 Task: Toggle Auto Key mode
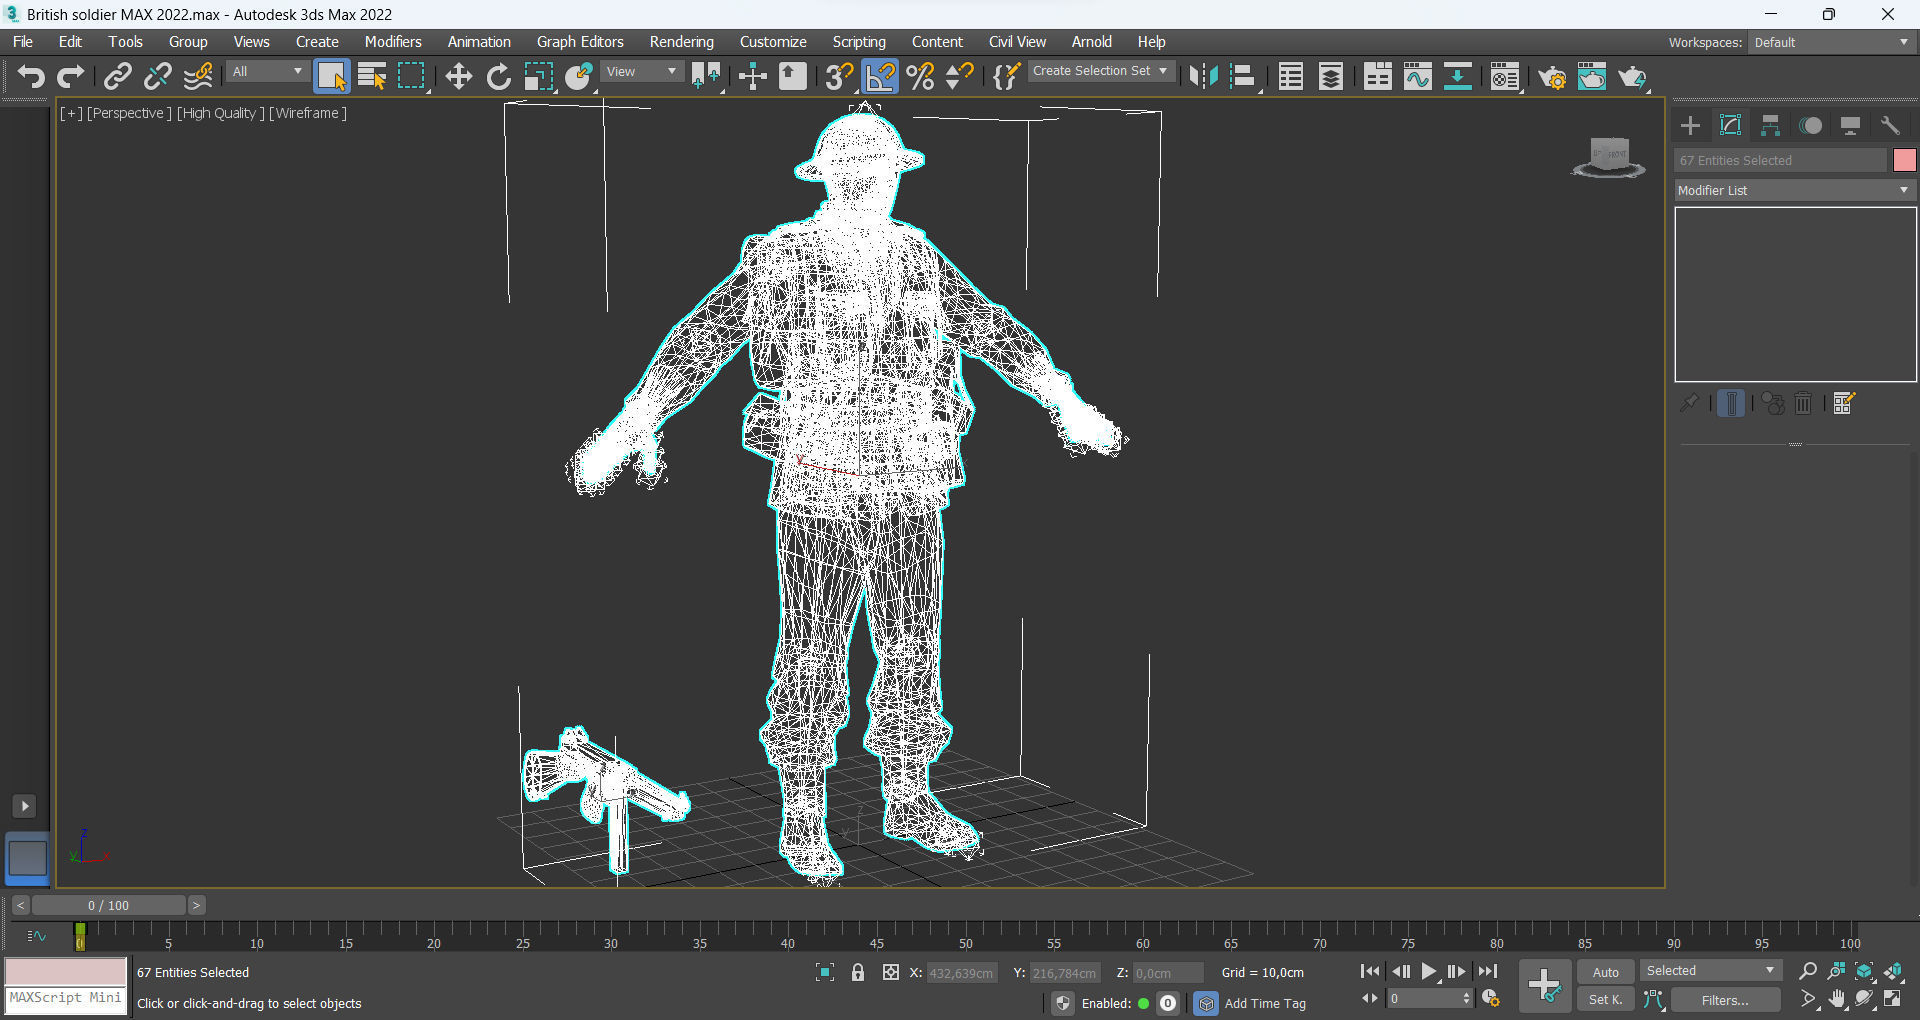click(x=1606, y=972)
